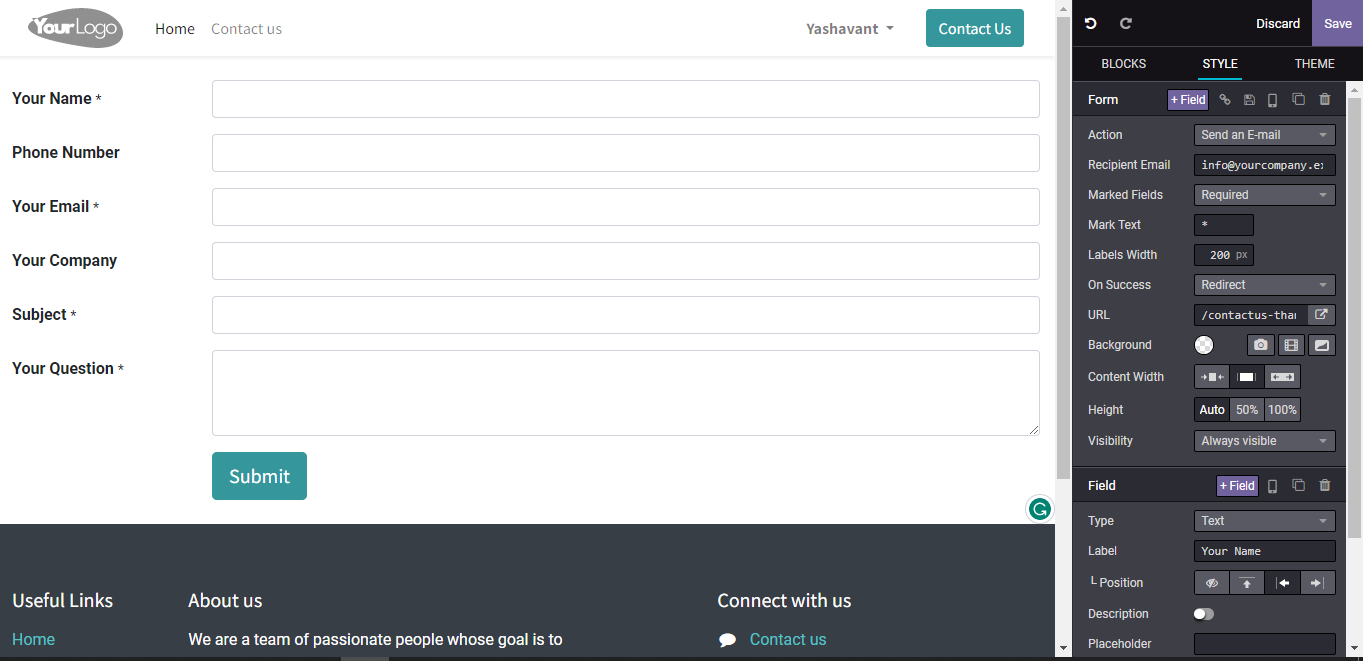Click the redo arrow in editor header
This screenshot has width=1363, height=661.
pos(1125,23)
